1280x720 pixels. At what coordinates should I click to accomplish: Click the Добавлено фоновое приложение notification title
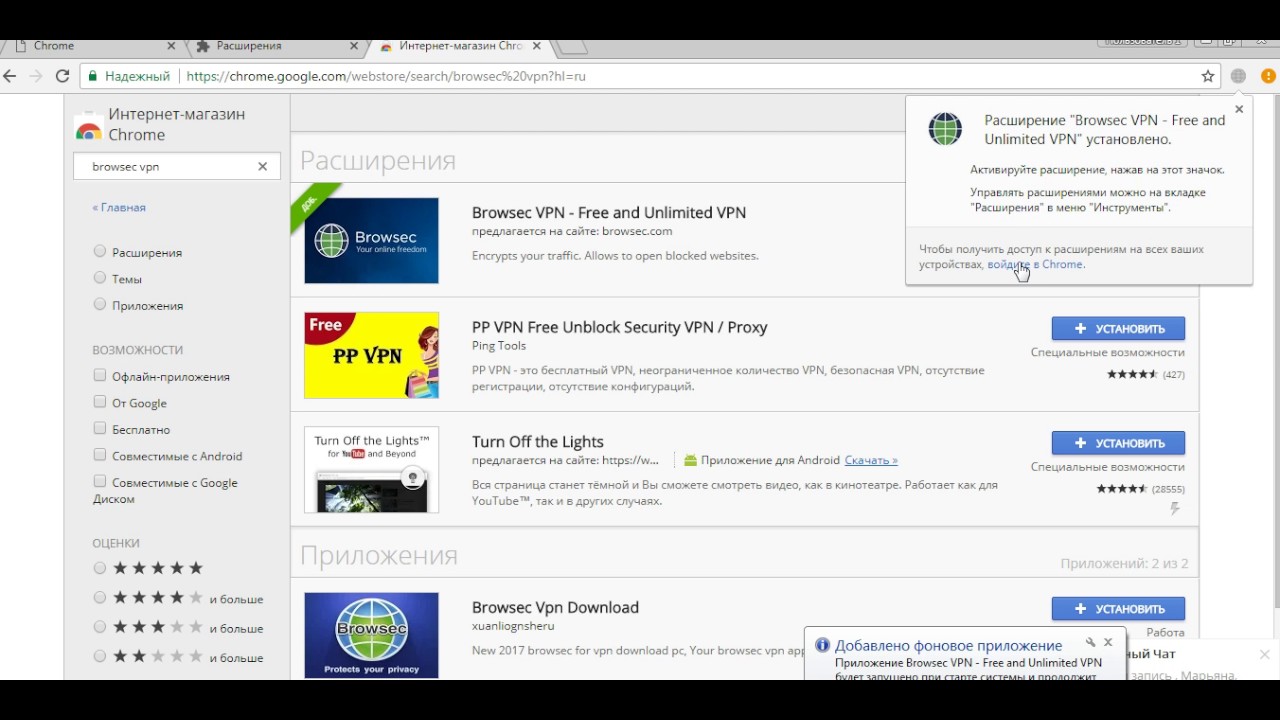(x=948, y=646)
